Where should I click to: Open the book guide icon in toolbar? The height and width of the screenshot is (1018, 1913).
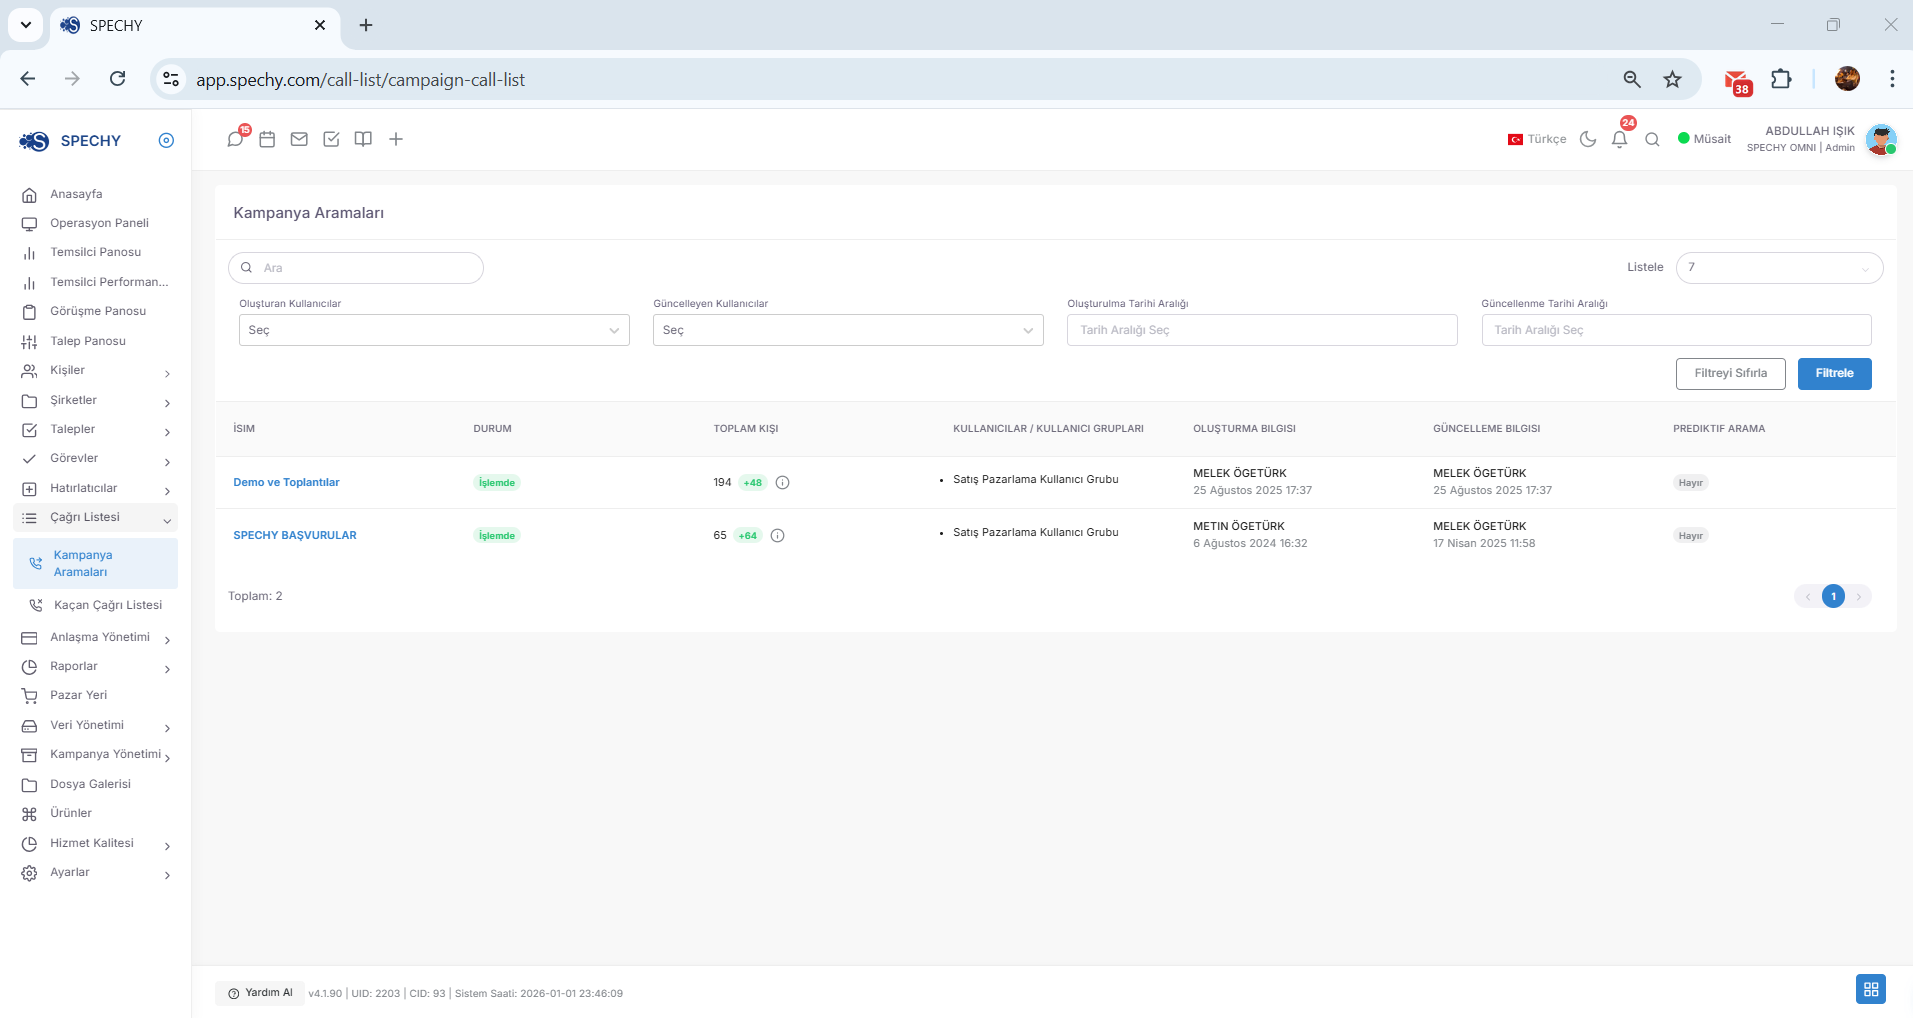pos(363,139)
